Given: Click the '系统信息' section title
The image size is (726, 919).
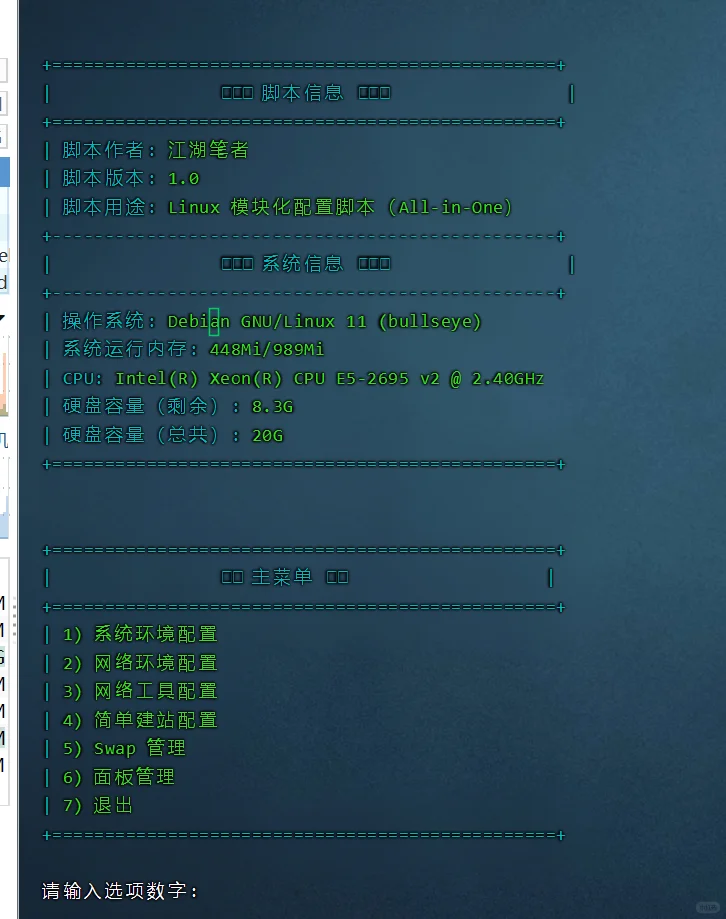Looking at the screenshot, I should [302, 264].
